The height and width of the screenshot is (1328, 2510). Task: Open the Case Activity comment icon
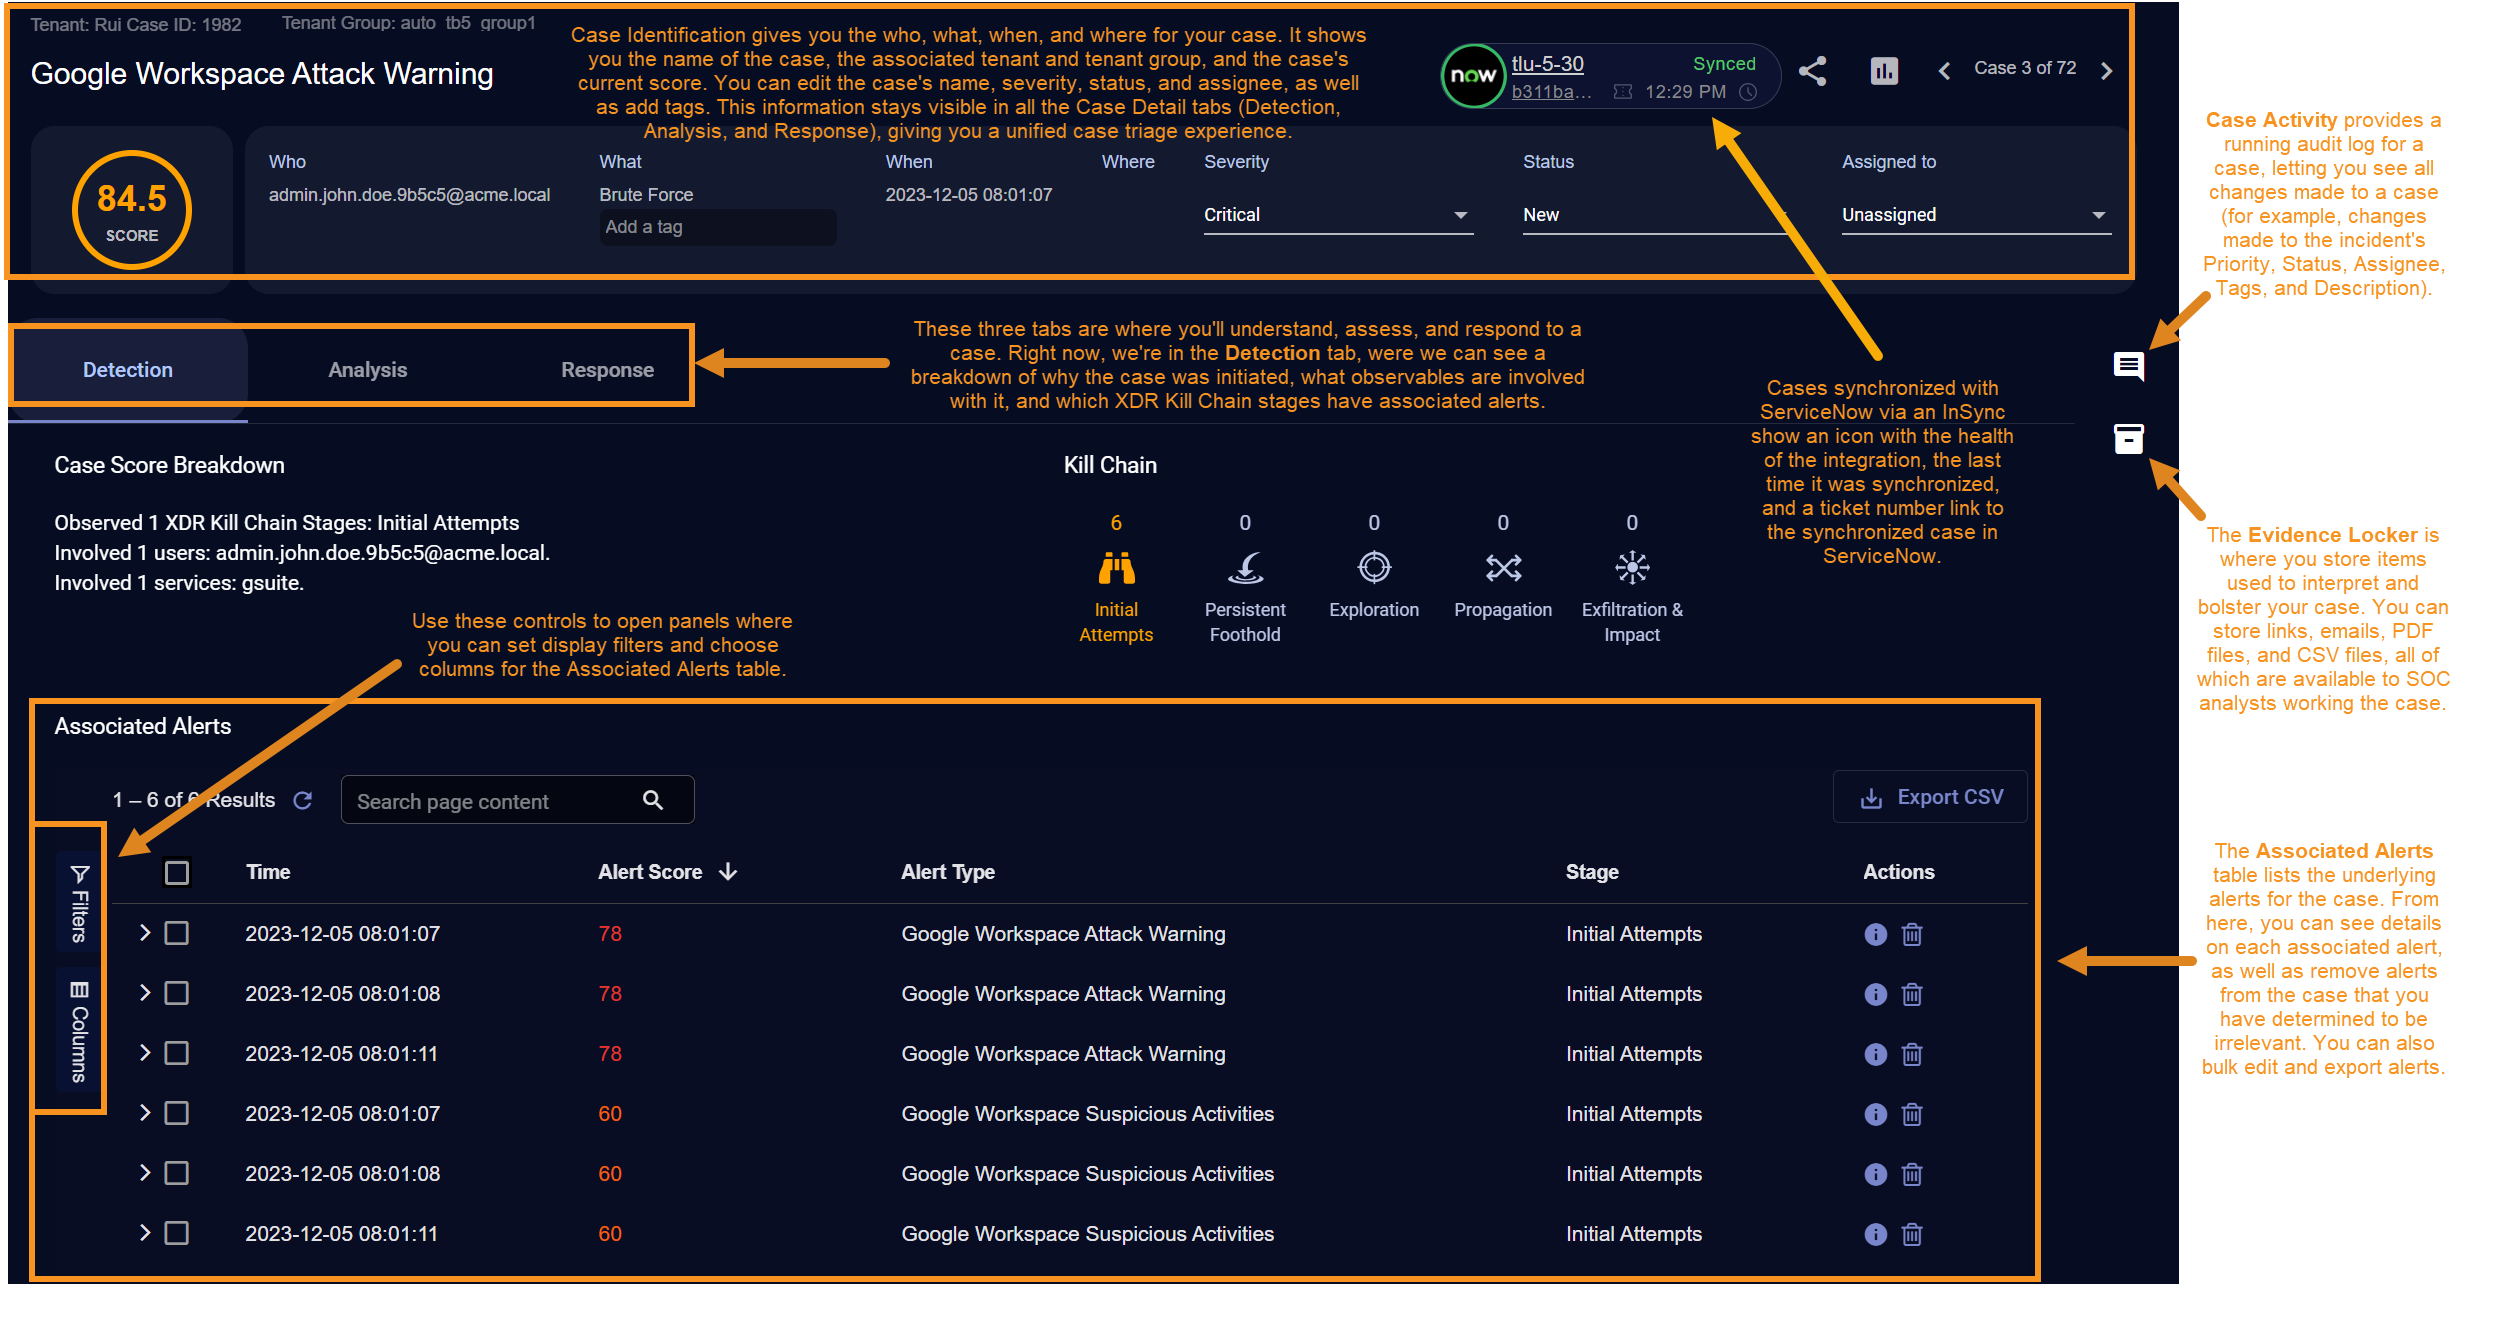point(2128,366)
